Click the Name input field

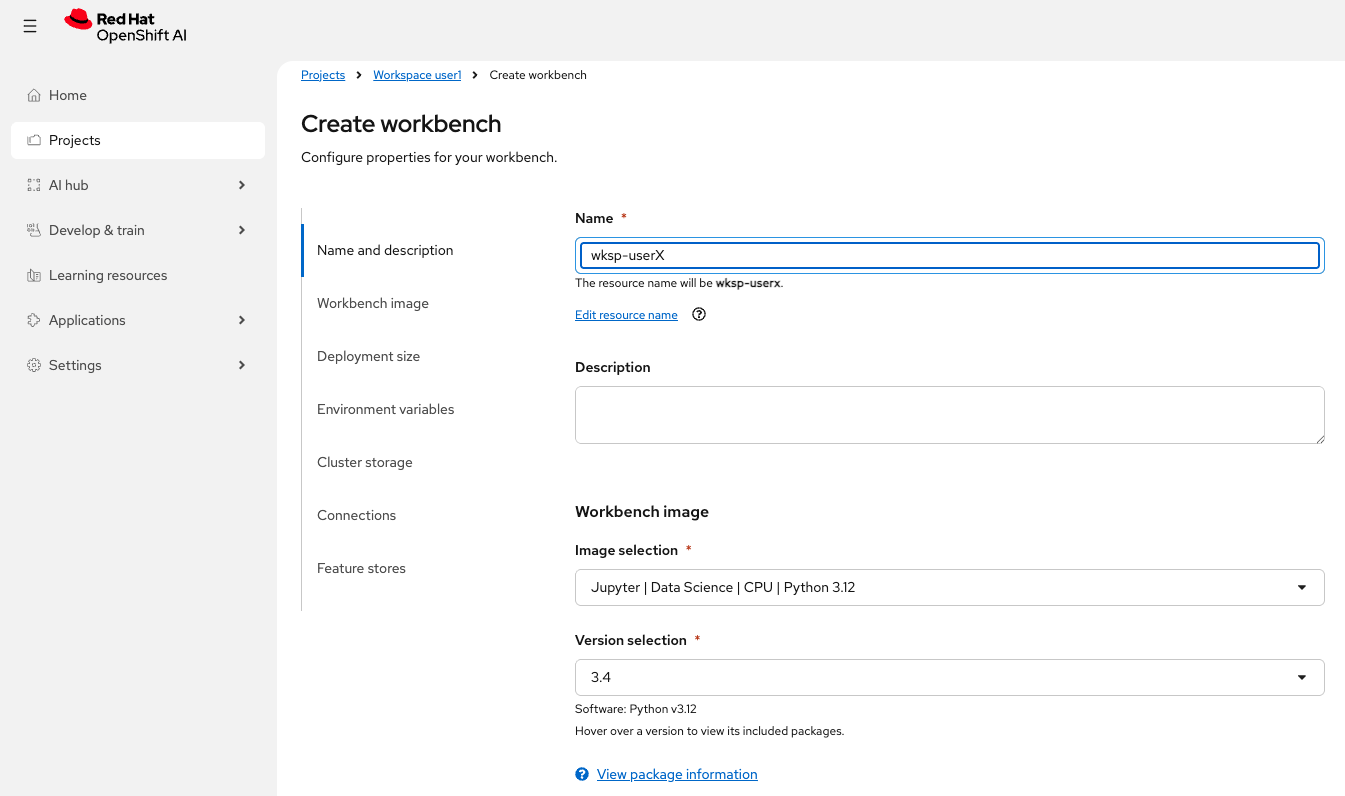pyautogui.click(x=949, y=255)
